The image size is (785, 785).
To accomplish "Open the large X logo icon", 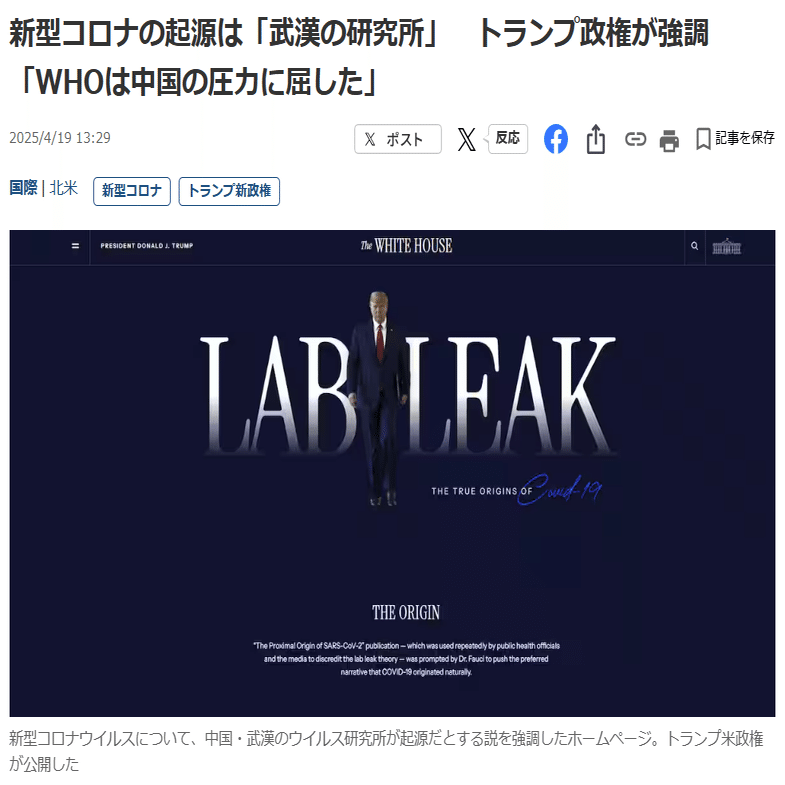I will coord(466,139).
